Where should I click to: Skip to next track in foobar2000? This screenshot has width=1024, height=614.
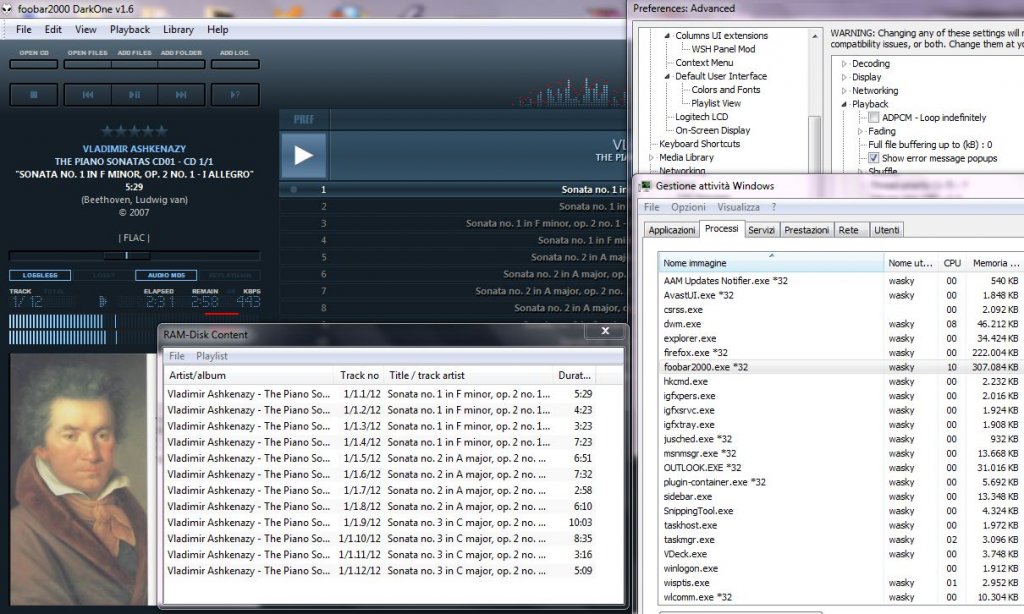point(182,95)
